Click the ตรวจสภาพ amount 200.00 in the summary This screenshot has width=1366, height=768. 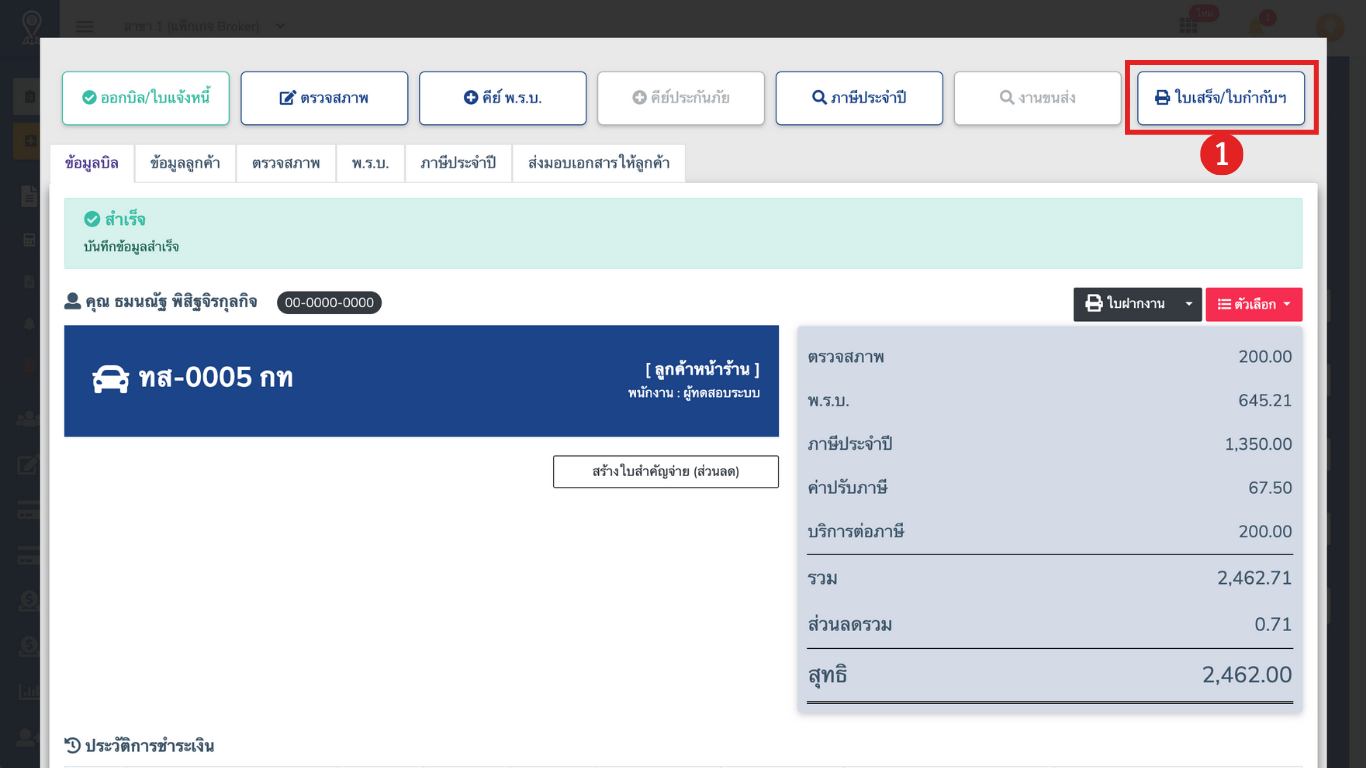(1265, 357)
